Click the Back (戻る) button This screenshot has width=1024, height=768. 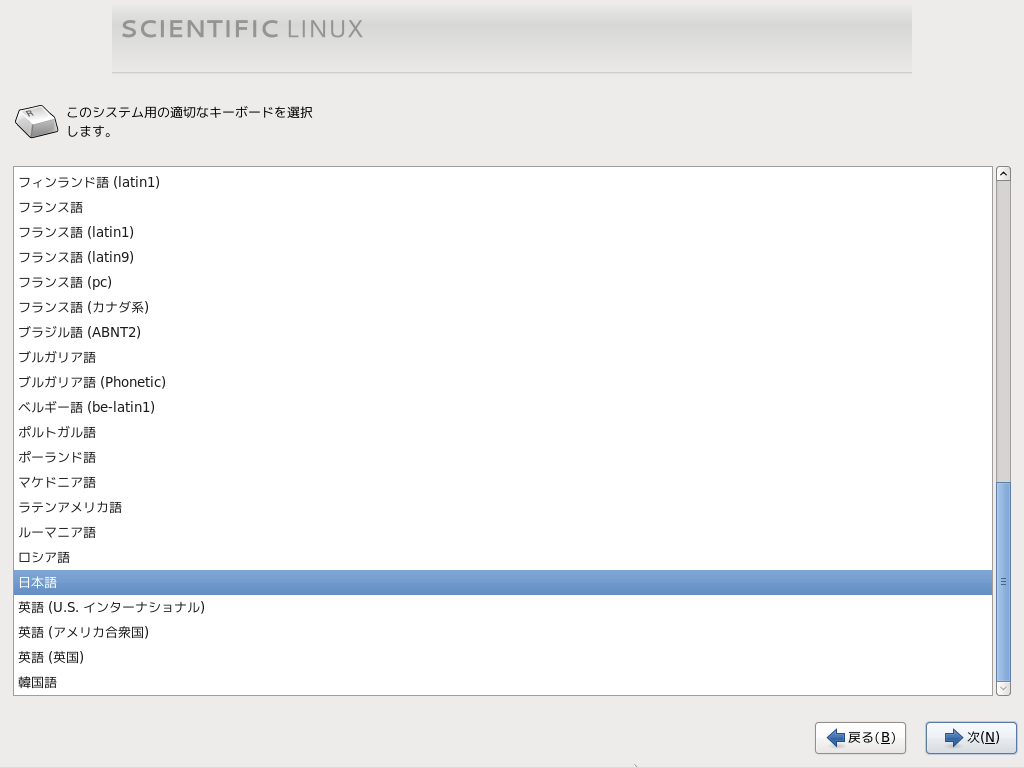[859, 737]
